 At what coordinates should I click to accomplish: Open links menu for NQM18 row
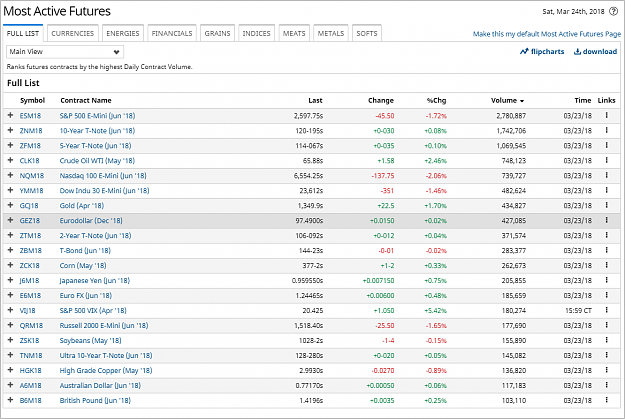click(x=606, y=175)
